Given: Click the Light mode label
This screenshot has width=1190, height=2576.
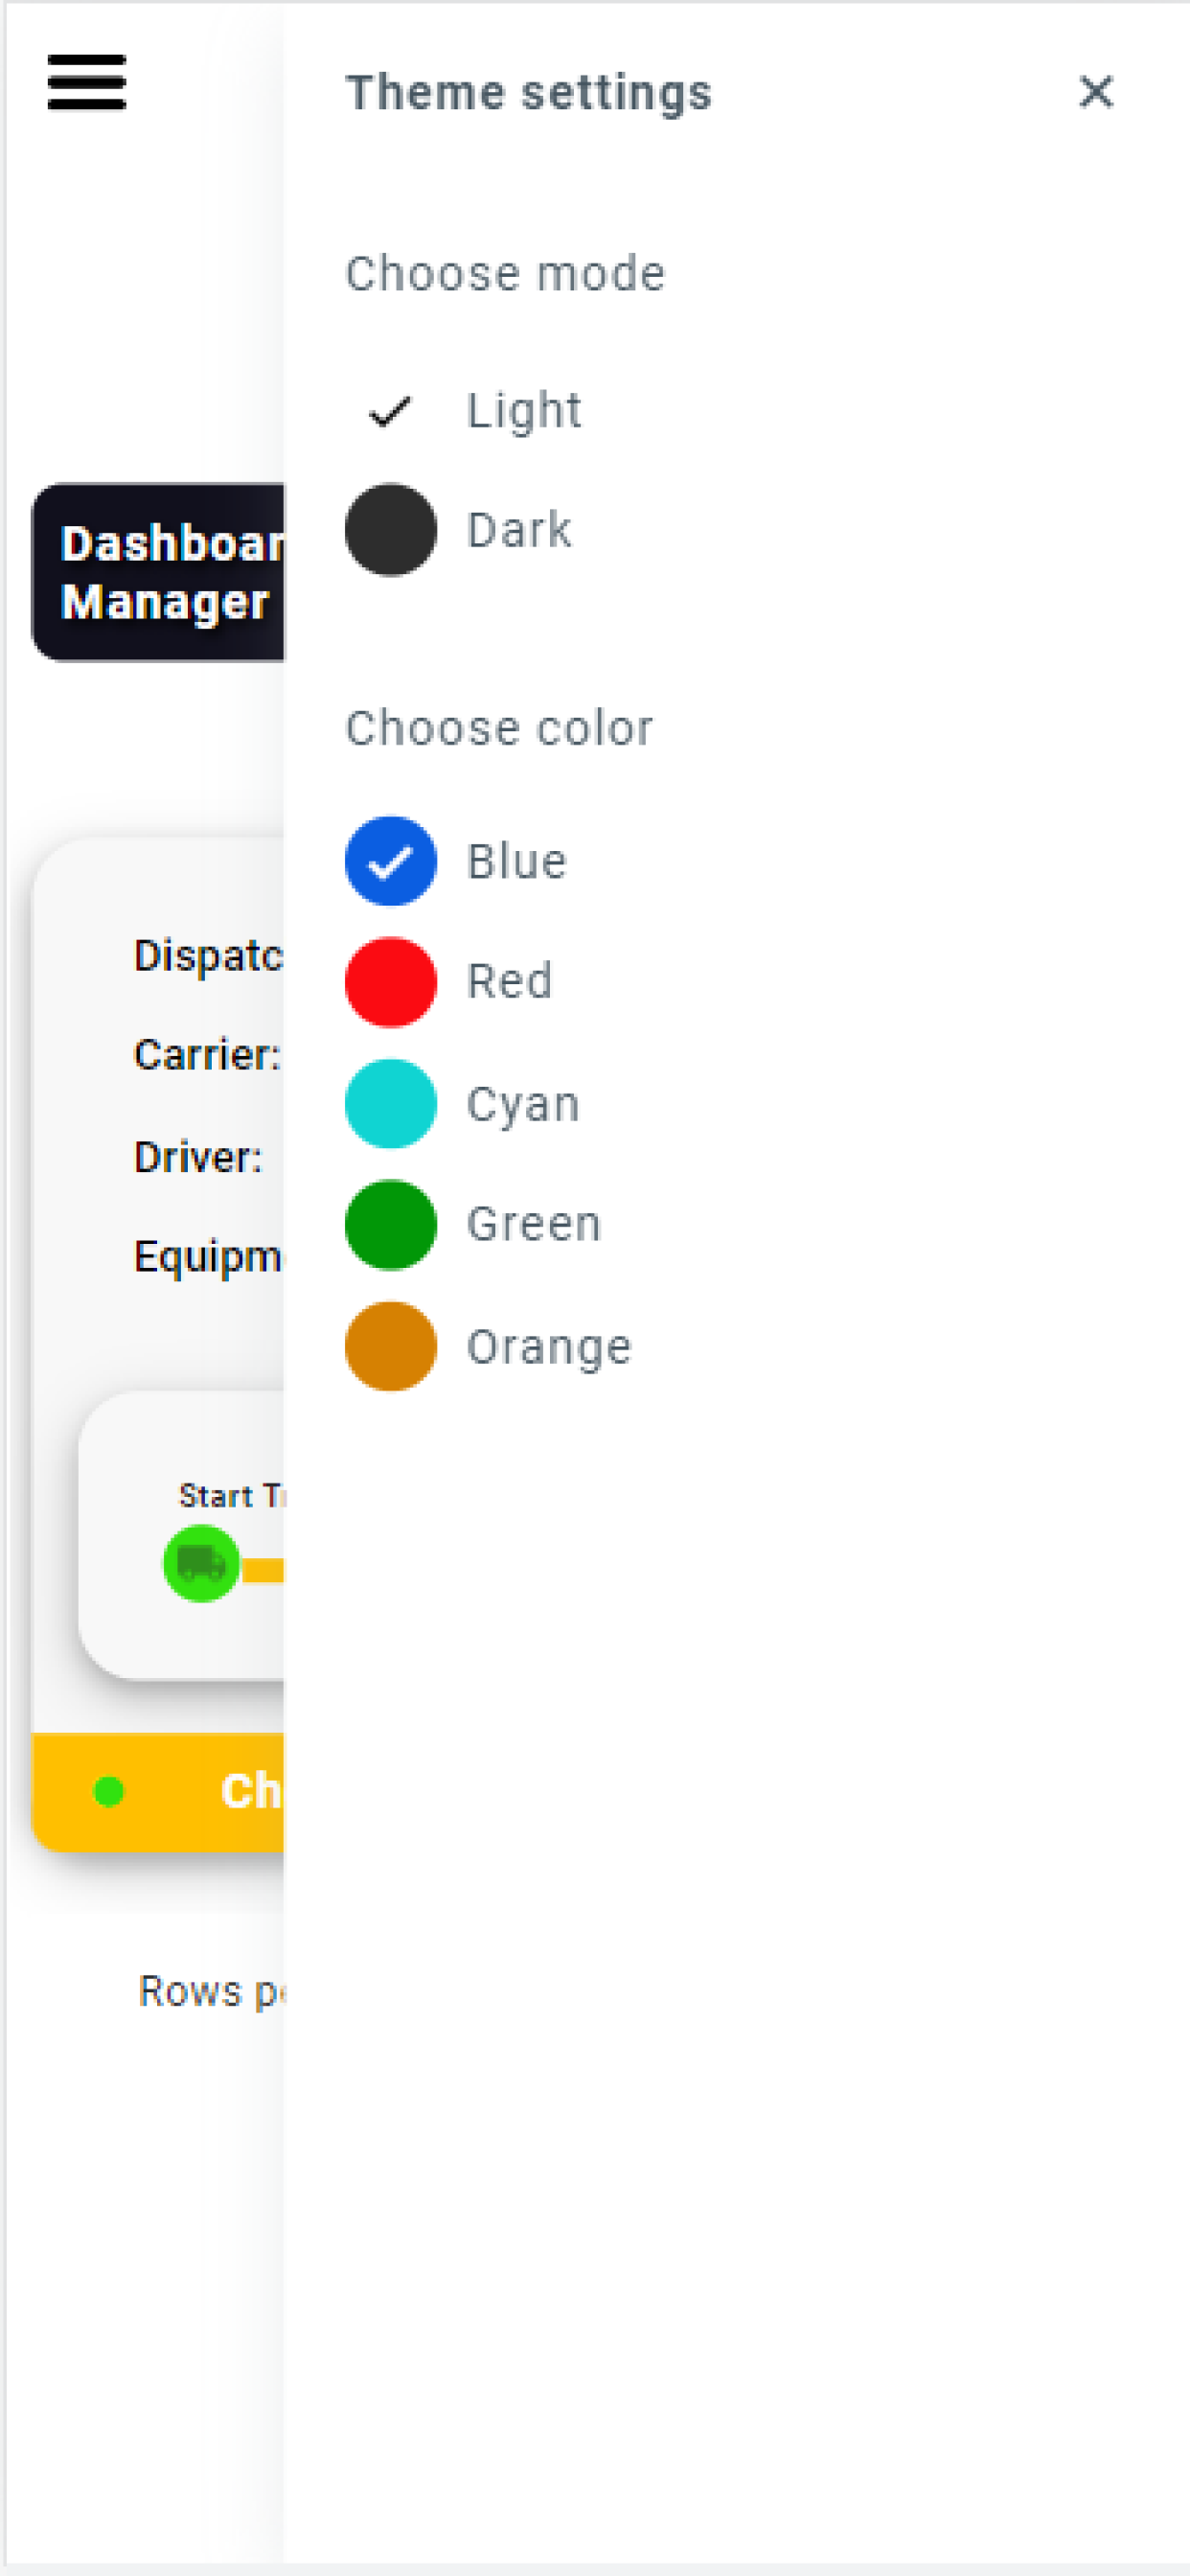Looking at the screenshot, I should 524,411.
